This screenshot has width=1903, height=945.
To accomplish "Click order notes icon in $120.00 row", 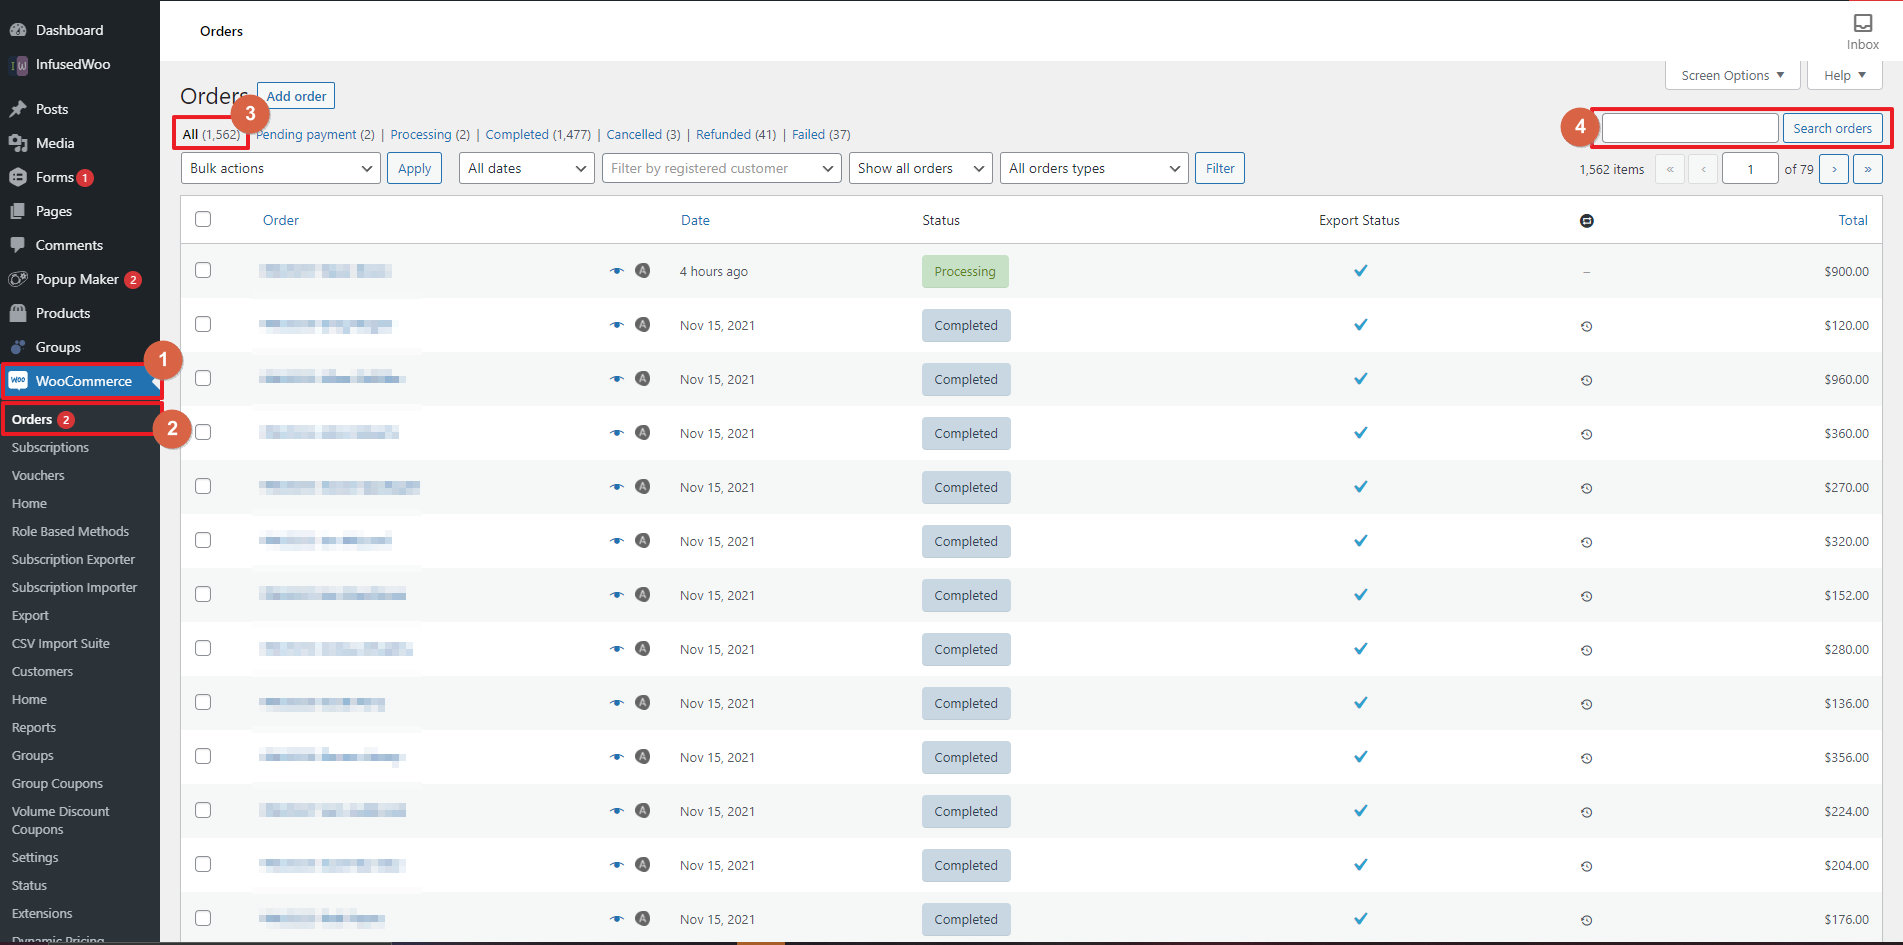I will click(x=1587, y=326).
